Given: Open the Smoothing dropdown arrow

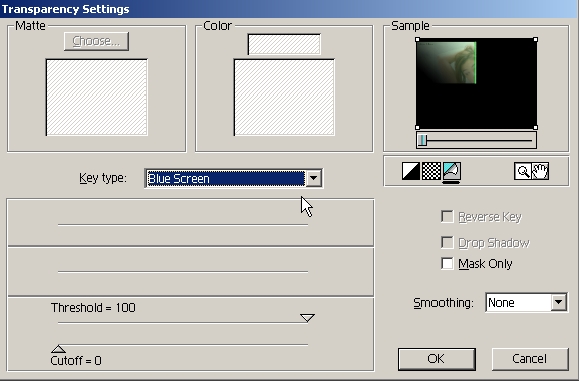Looking at the screenshot, I should pos(559,302).
